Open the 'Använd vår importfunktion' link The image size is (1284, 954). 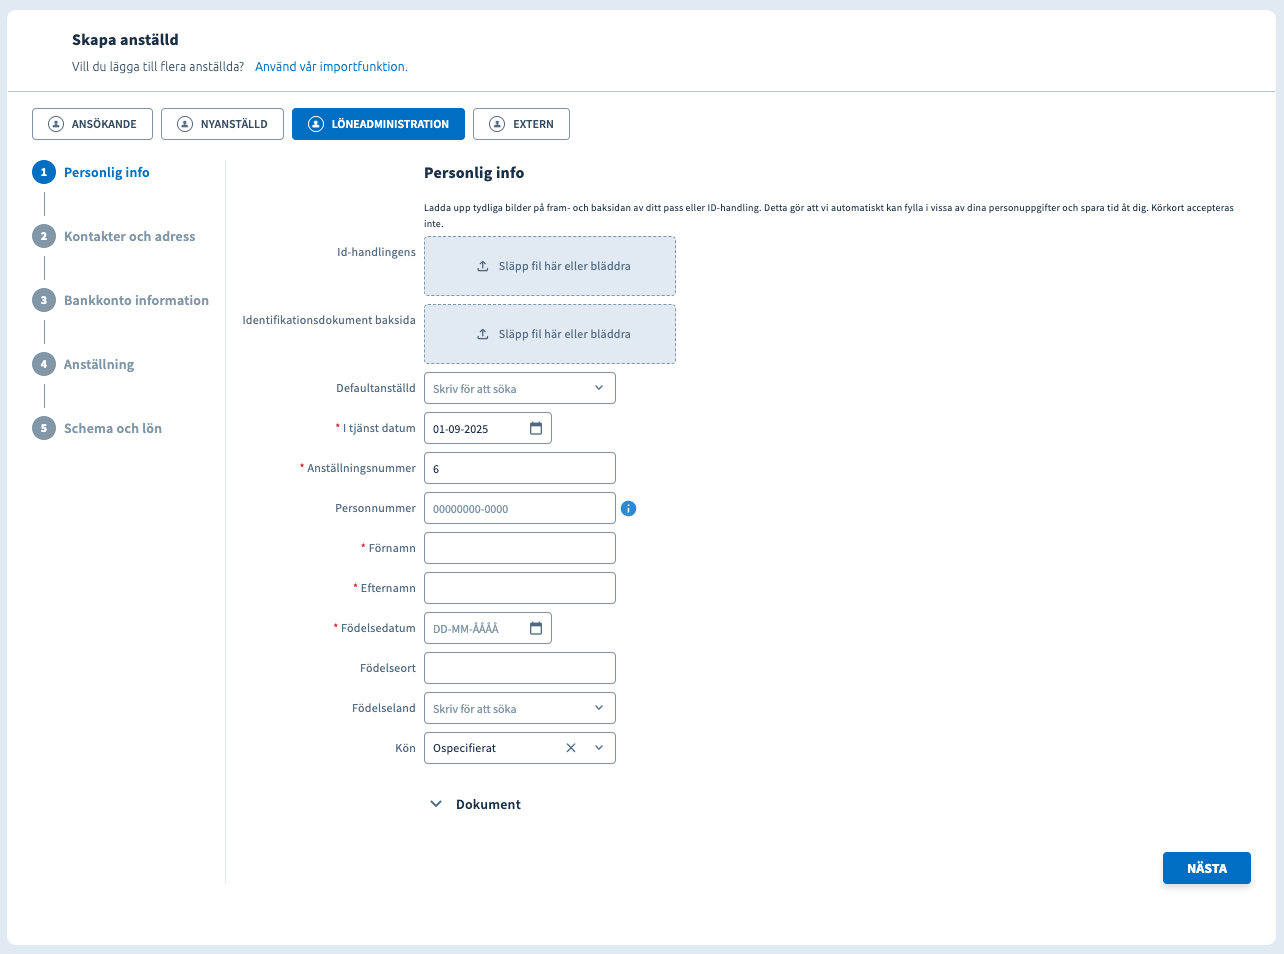tap(331, 67)
